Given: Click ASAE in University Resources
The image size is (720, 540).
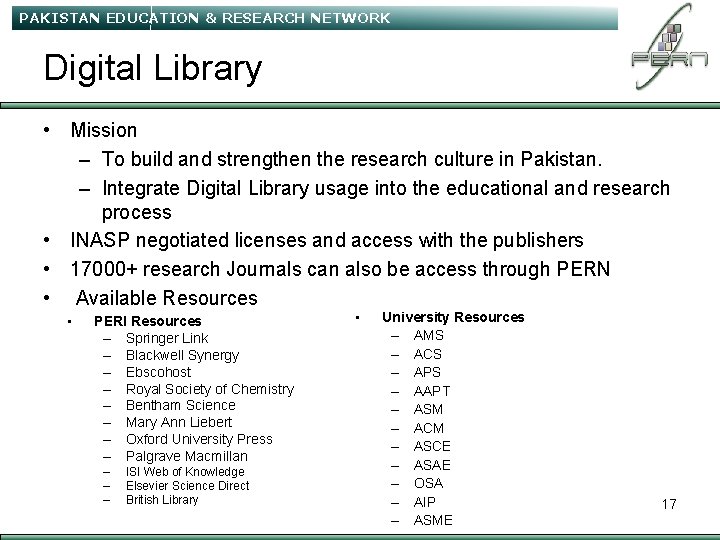Looking at the screenshot, I should point(432,466).
